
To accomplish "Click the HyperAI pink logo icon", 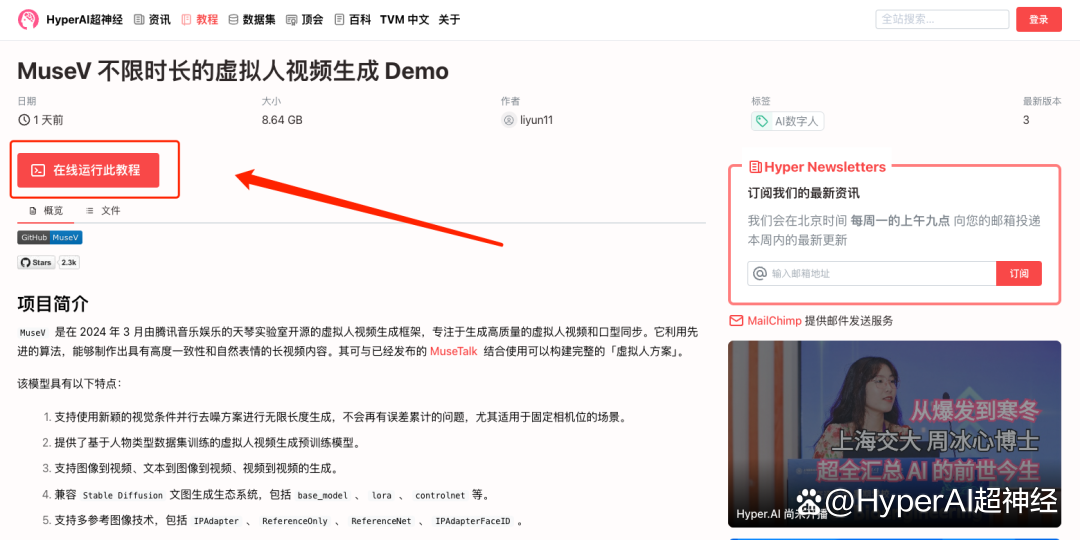I will point(28,19).
